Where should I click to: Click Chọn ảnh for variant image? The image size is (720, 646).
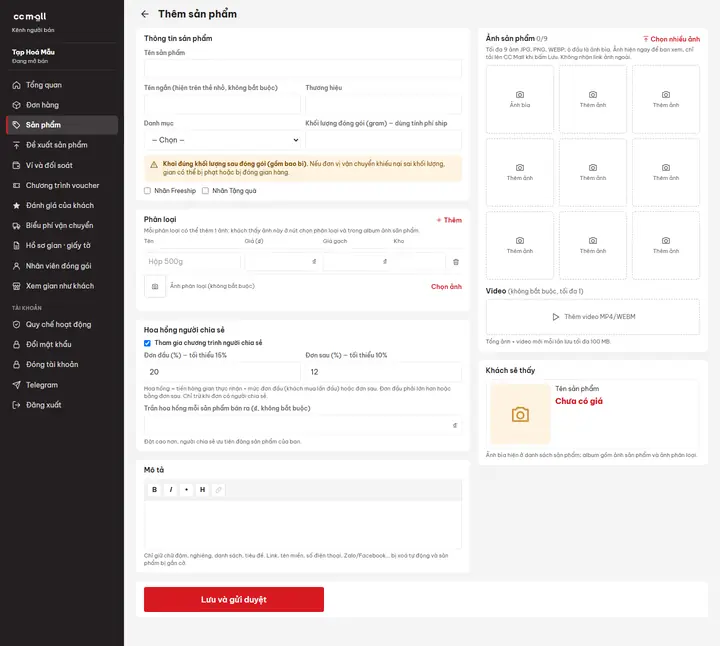pos(446,286)
